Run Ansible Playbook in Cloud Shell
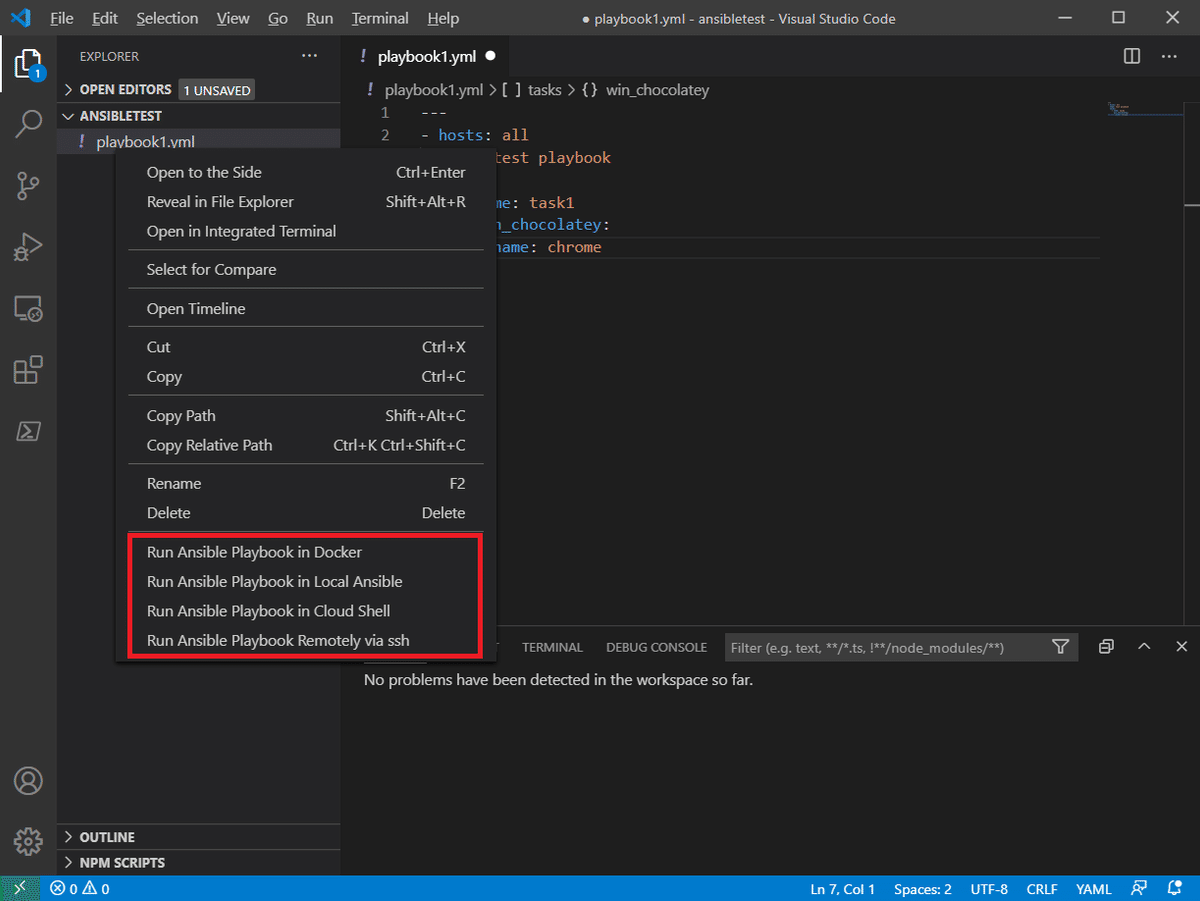This screenshot has width=1200, height=901. pyautogui.click(x=306, y=610)
